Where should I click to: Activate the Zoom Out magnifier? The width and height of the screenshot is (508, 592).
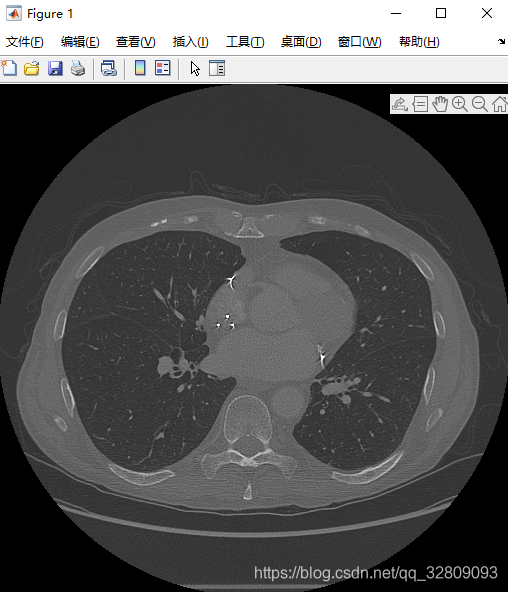[480, 104]
